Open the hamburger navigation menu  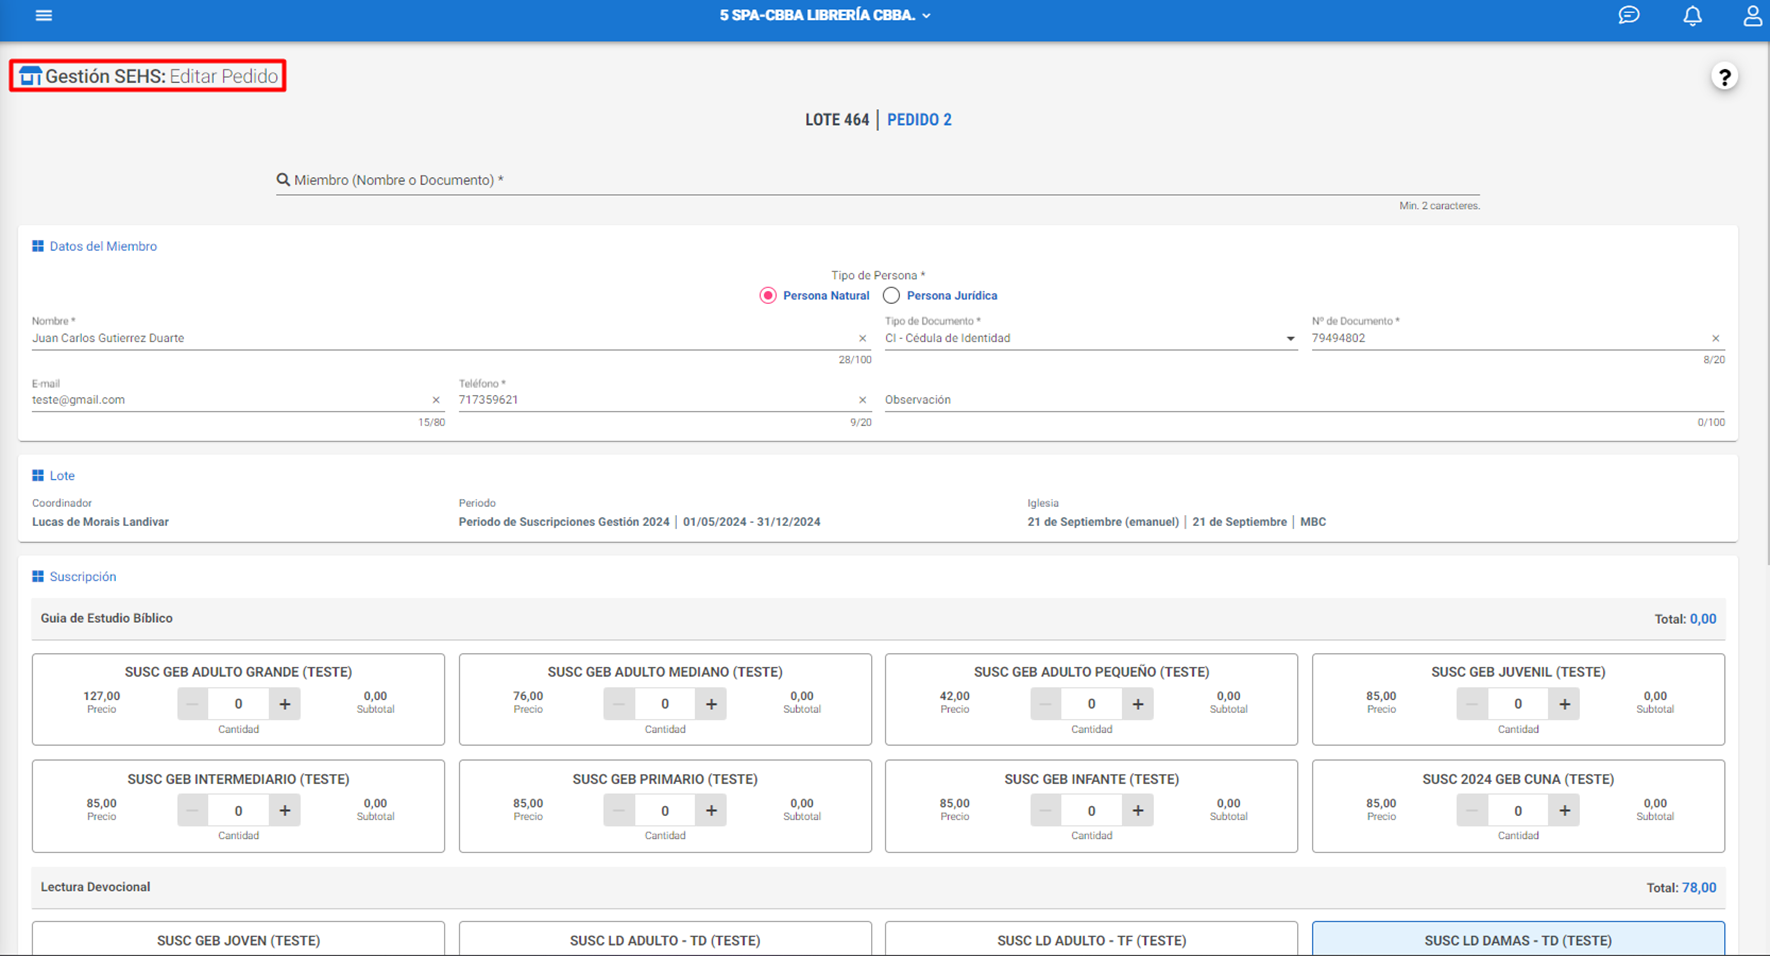44,15
